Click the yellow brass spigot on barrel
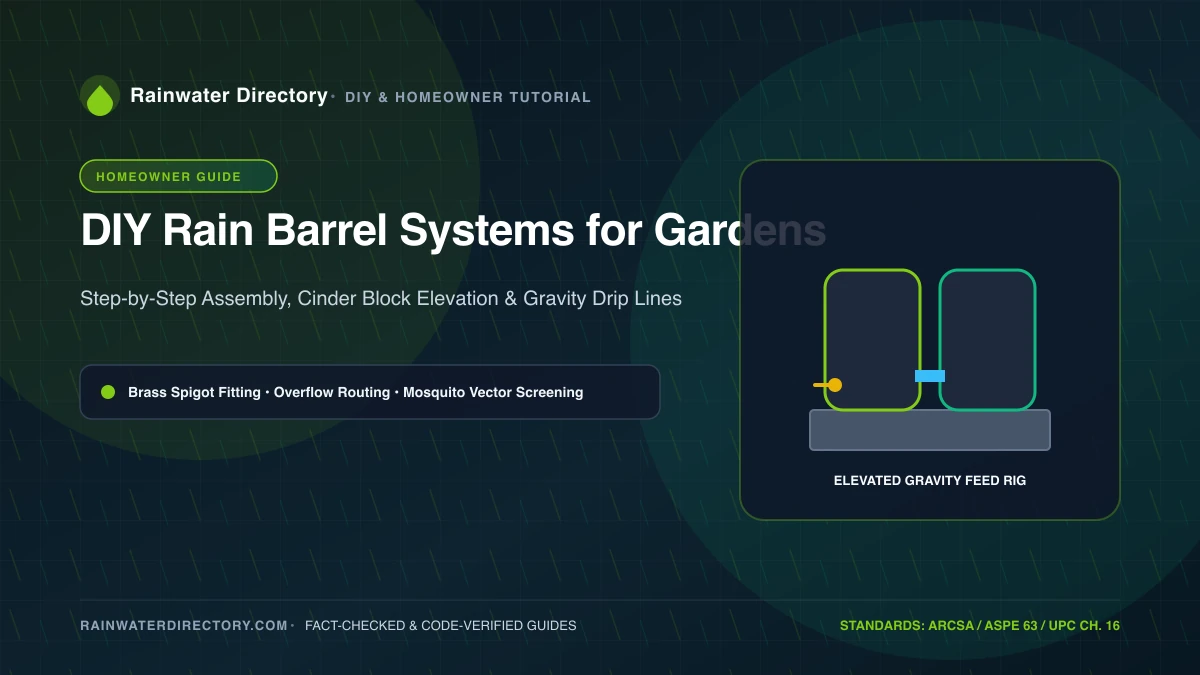The image size is (1200, 675). click(828, 385)
